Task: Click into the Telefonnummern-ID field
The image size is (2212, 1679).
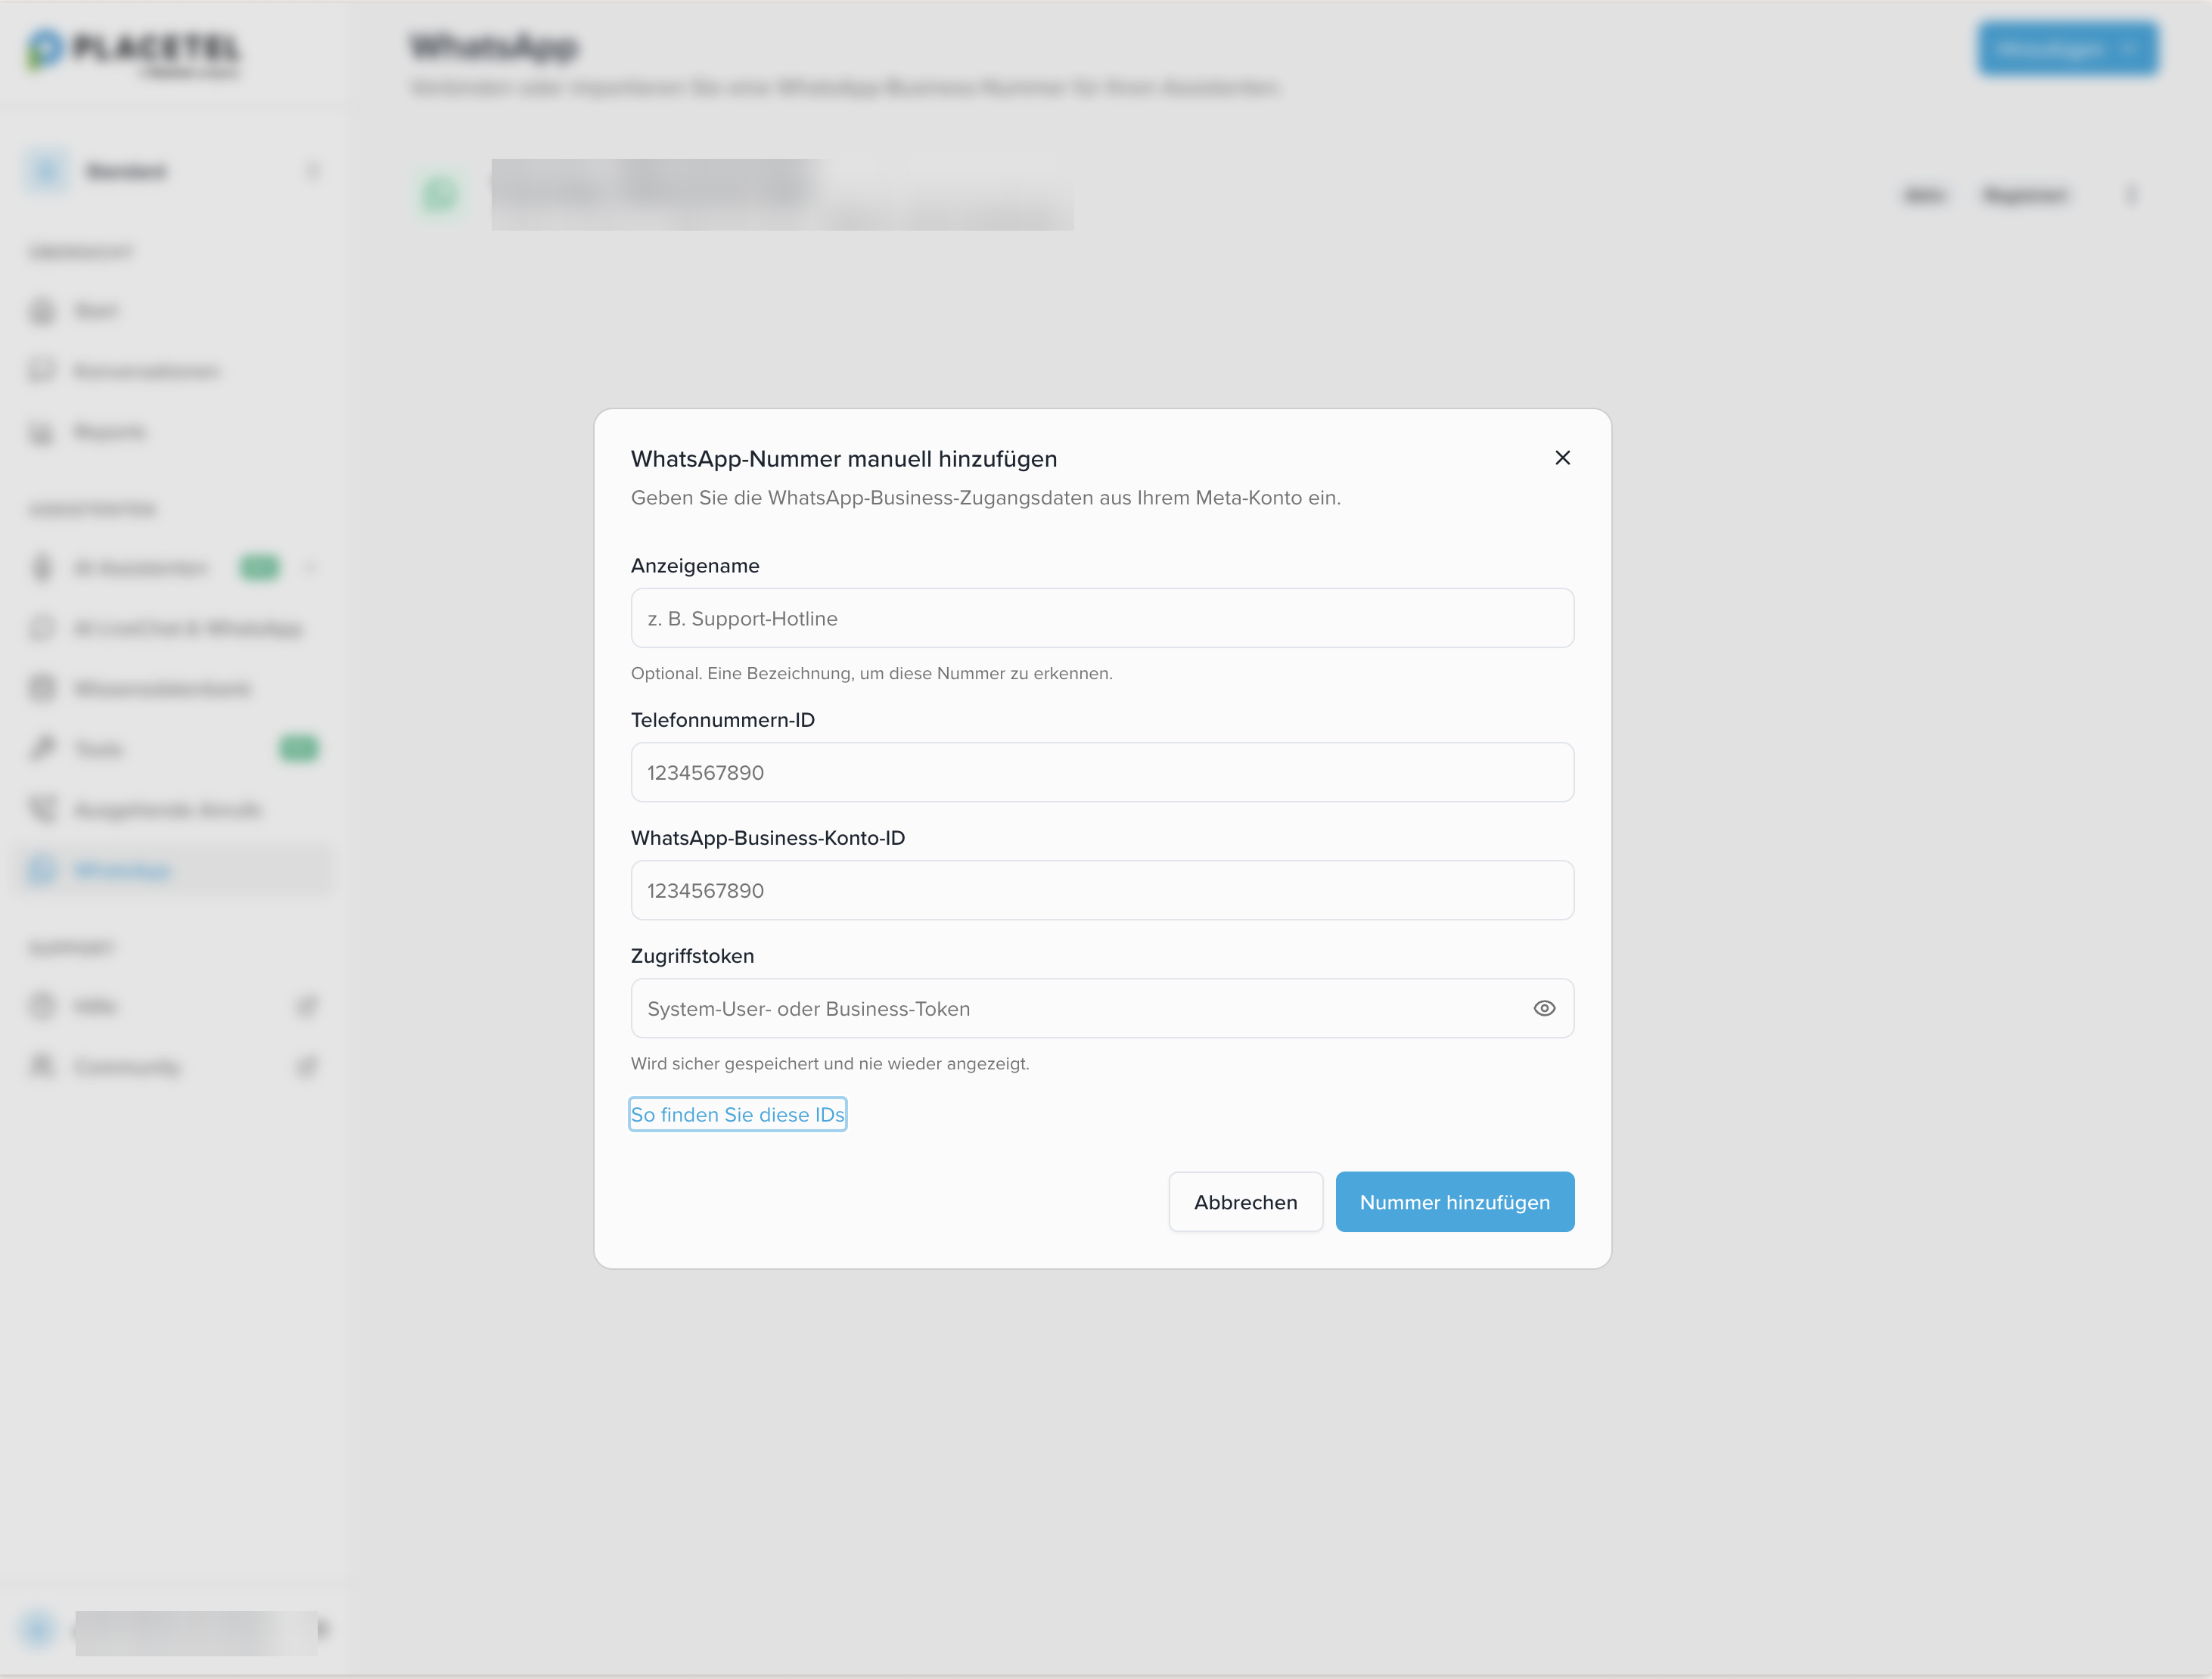Action: click(1102, 772)
